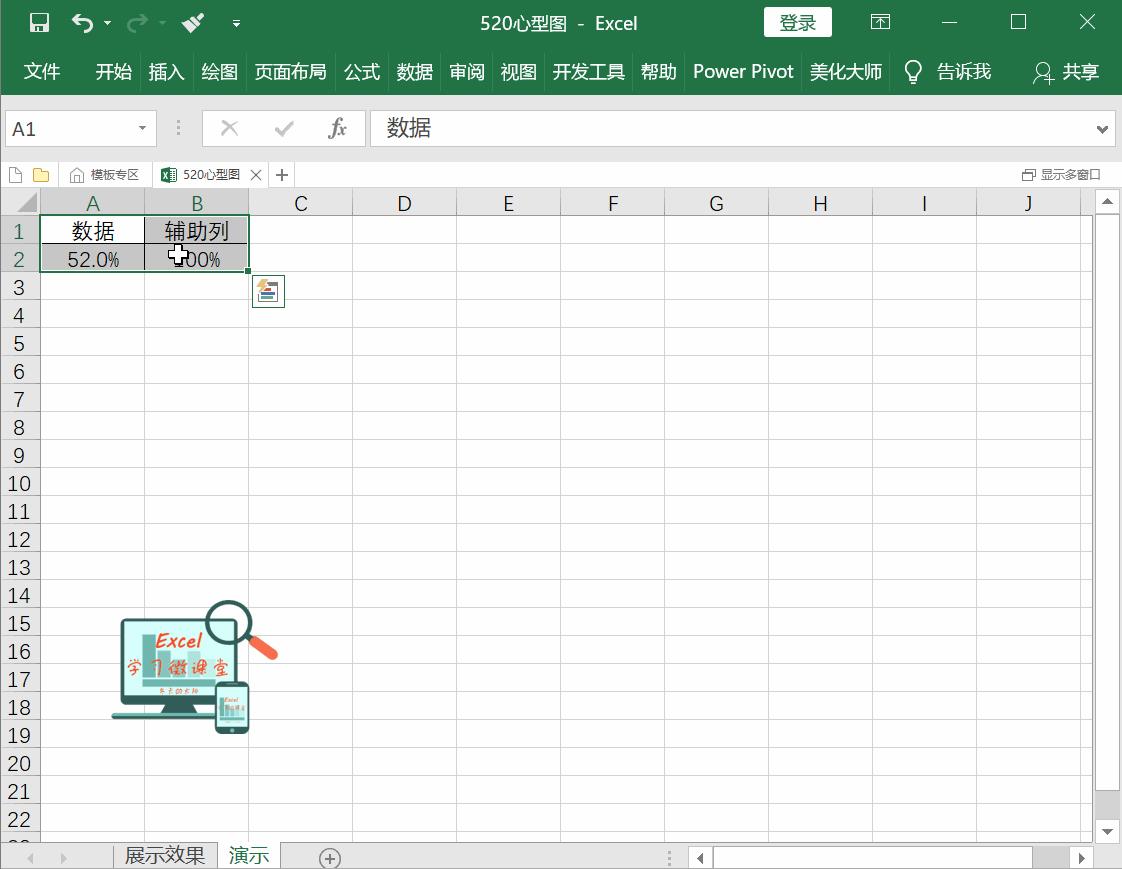Image resolution: width=1122 pixels, height=869 pixels.
Task: Click the Quick Analysis icon near selected cells
Action: point(268,291)
